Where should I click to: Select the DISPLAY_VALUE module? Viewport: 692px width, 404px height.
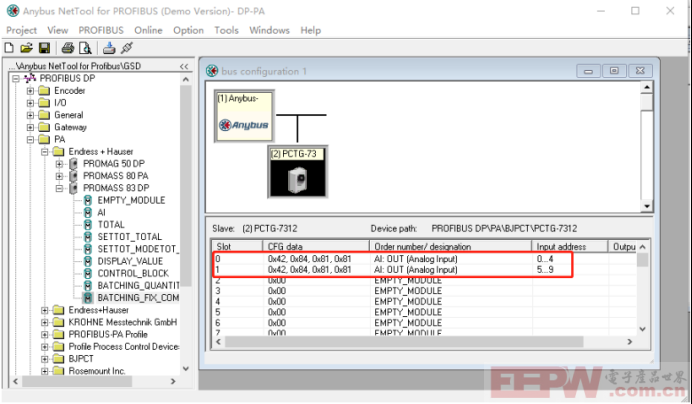click(130, 261)
